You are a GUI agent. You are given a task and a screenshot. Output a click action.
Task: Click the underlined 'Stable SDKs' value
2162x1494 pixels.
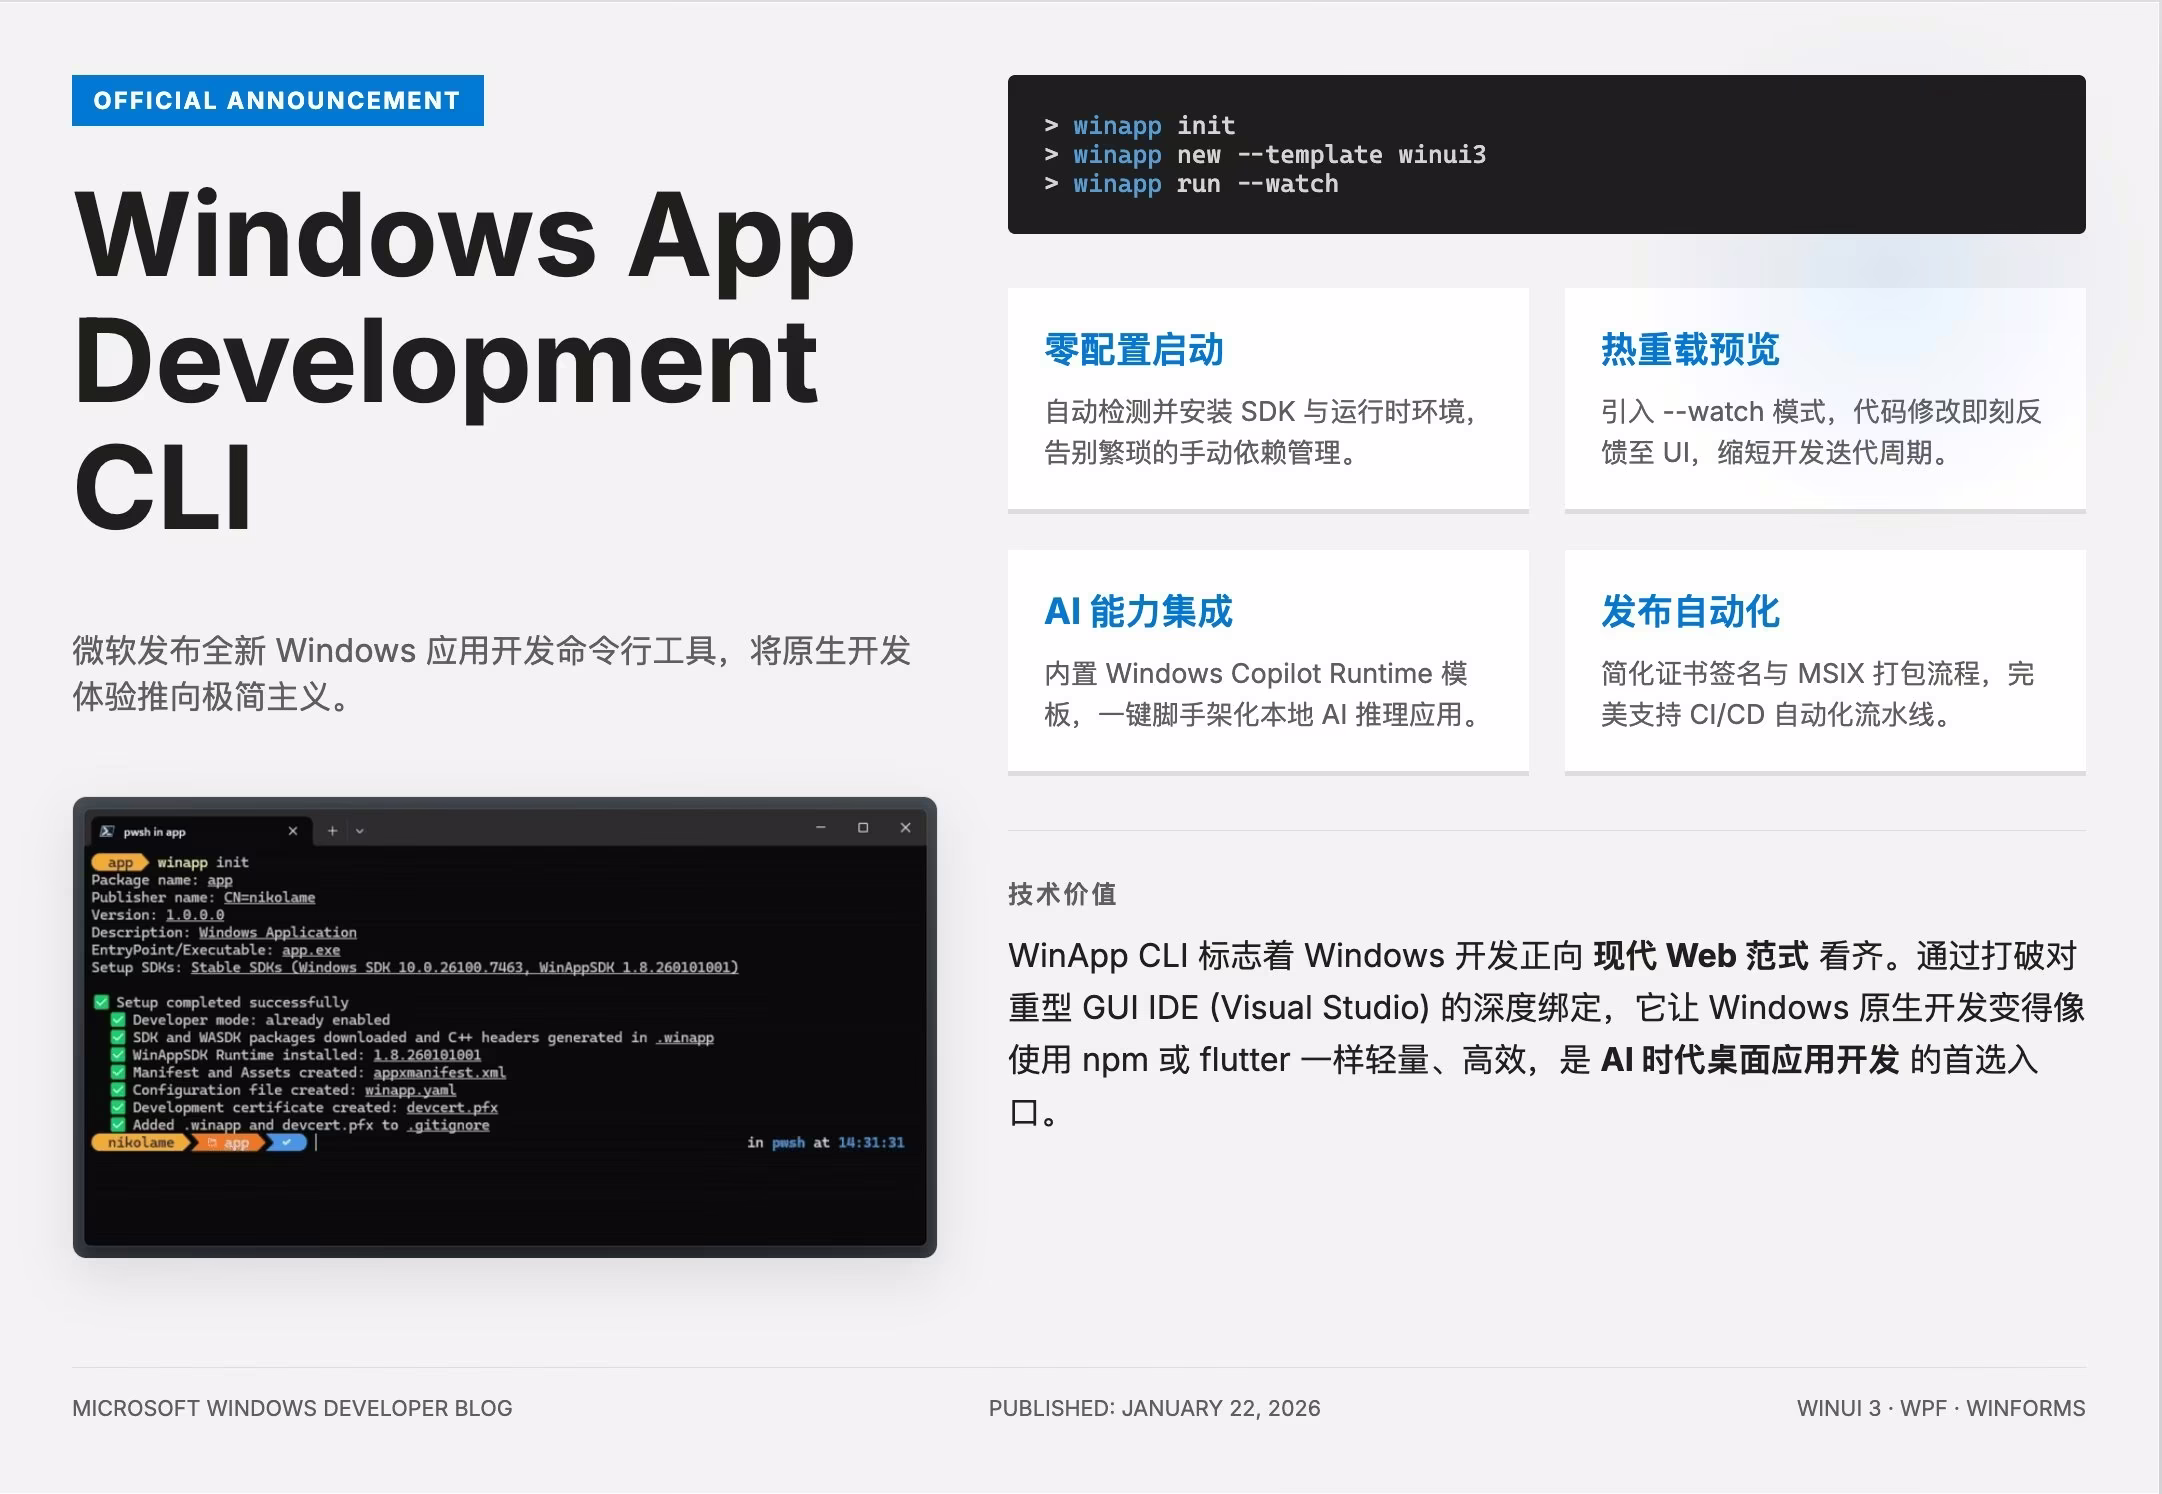point(465,967)
